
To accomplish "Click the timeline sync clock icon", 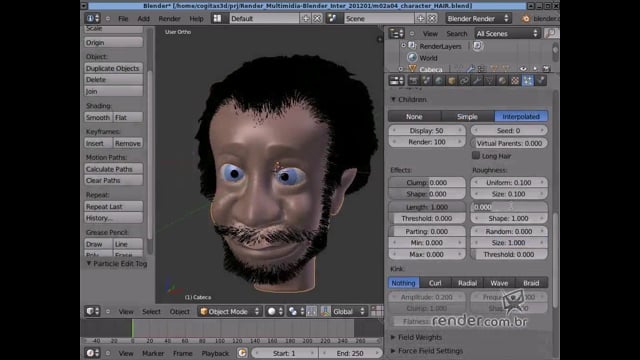I will (242, 353).
